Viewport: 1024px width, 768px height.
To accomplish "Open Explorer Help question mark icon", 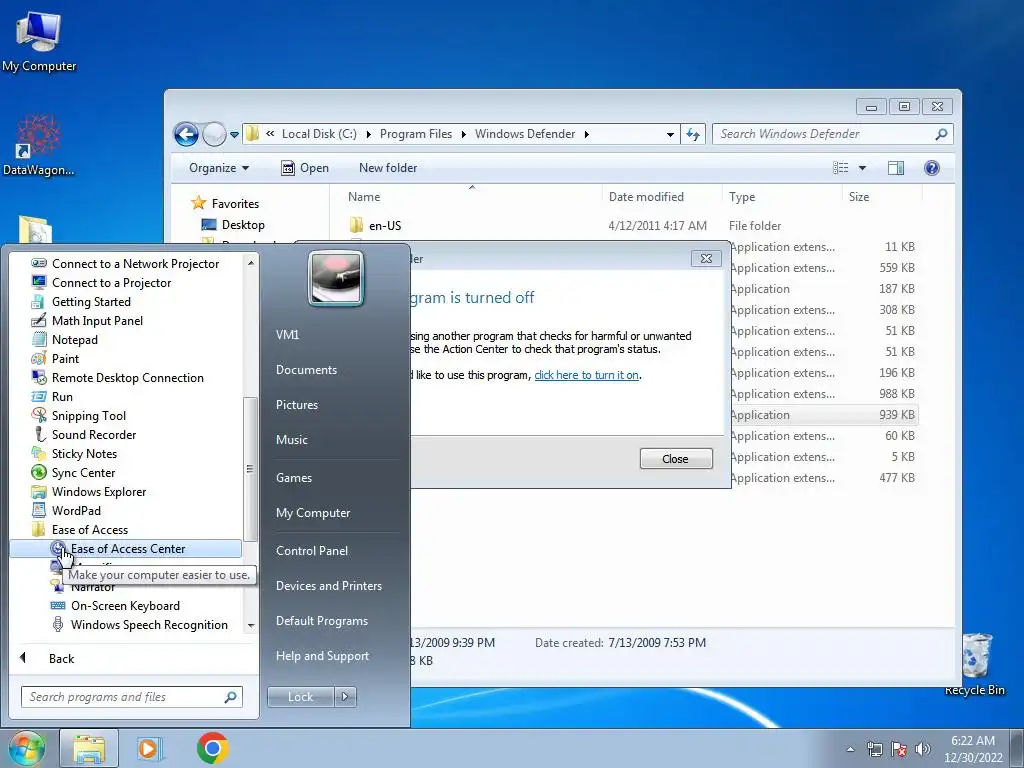I will (932, 168).
